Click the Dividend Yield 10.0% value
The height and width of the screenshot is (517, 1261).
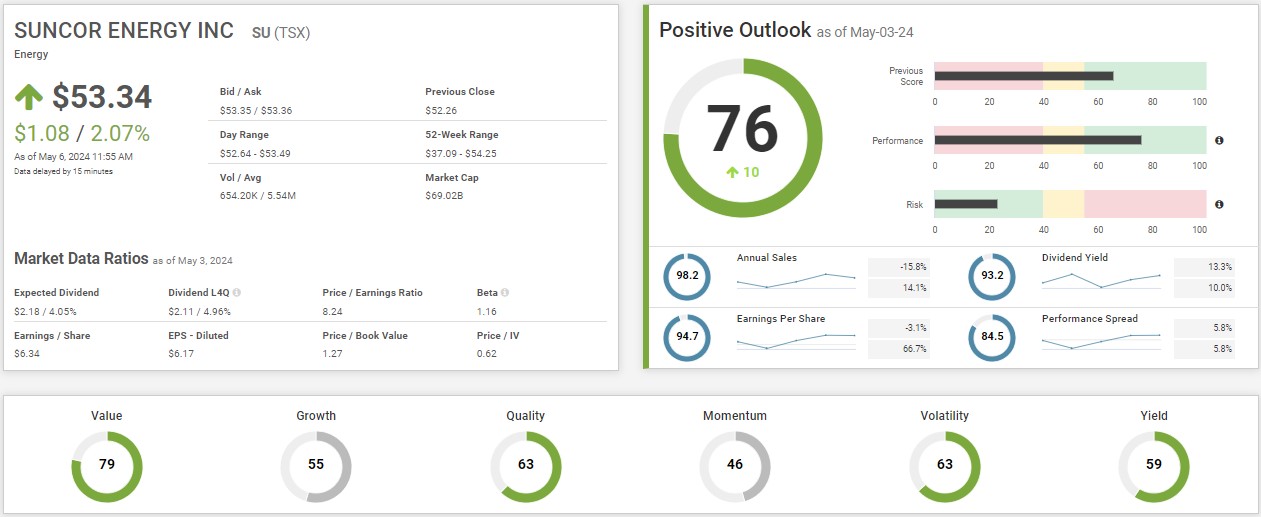(x=1204, y=288)
